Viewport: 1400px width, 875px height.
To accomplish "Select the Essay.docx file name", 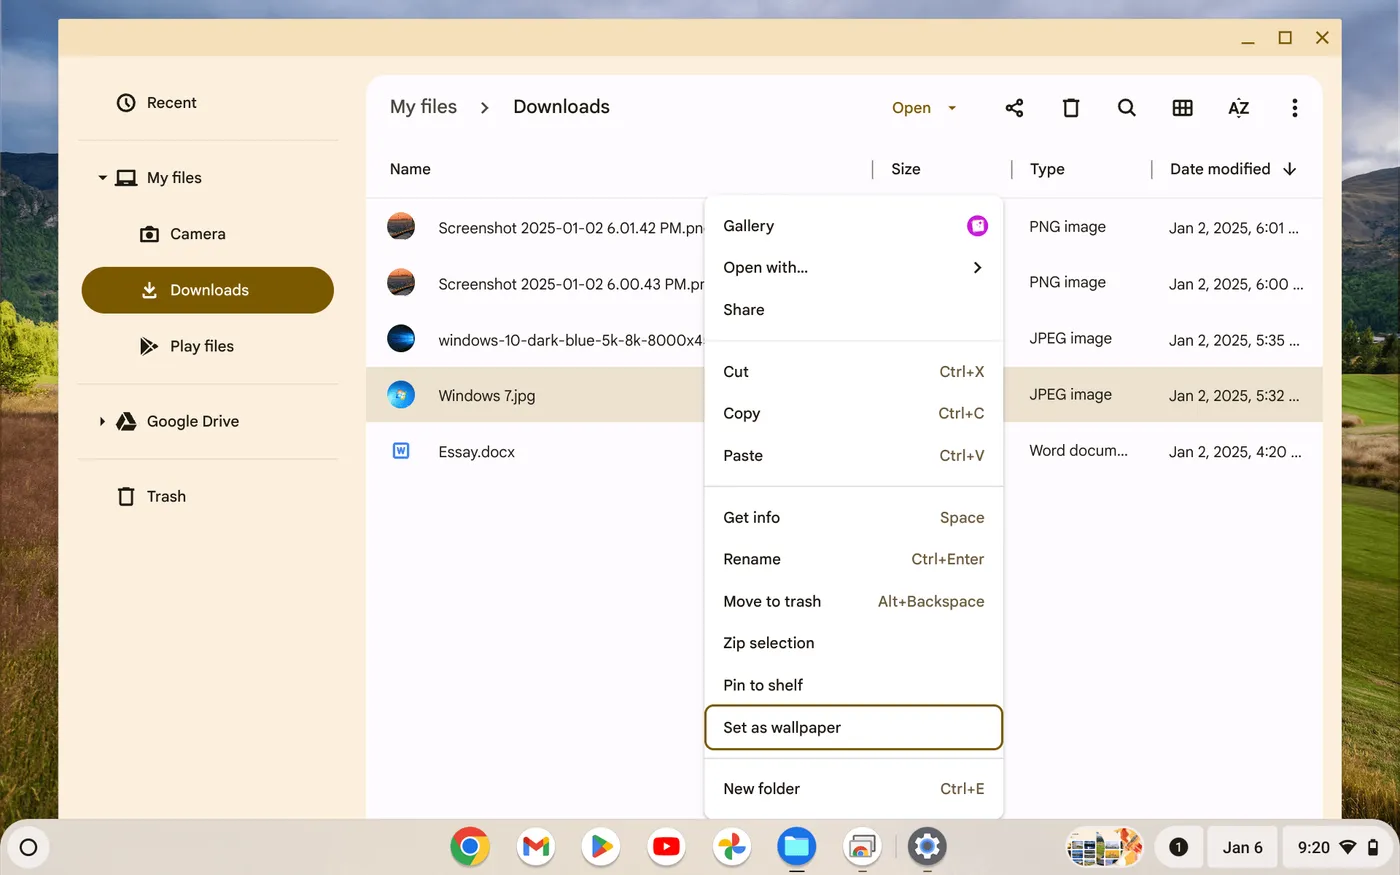I will tap(477, 452).
